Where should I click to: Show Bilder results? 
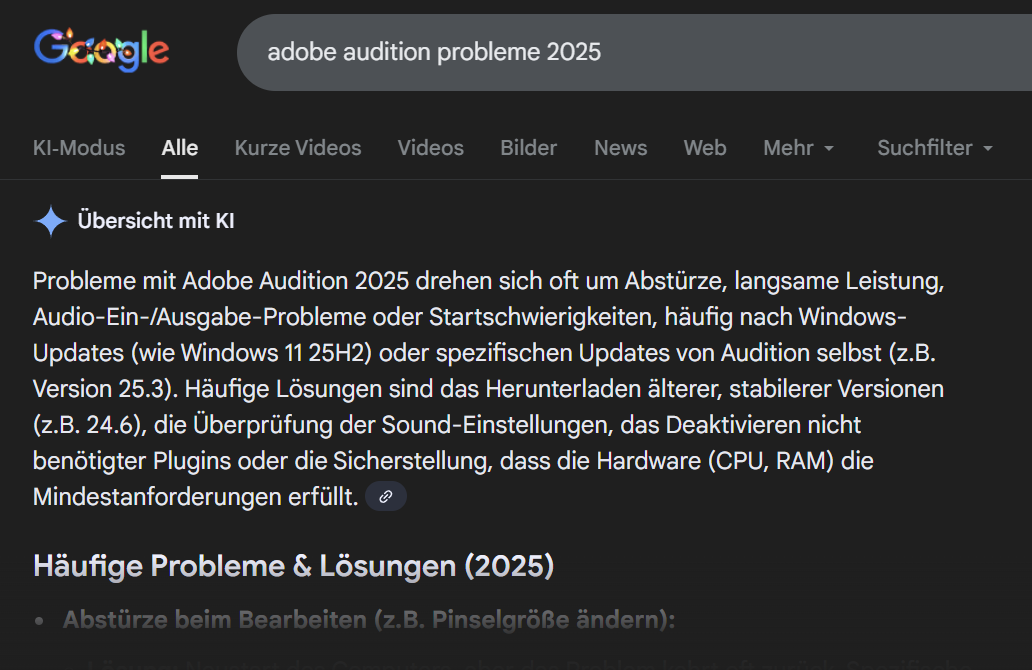pyautogui.click(x=528, y=148)
